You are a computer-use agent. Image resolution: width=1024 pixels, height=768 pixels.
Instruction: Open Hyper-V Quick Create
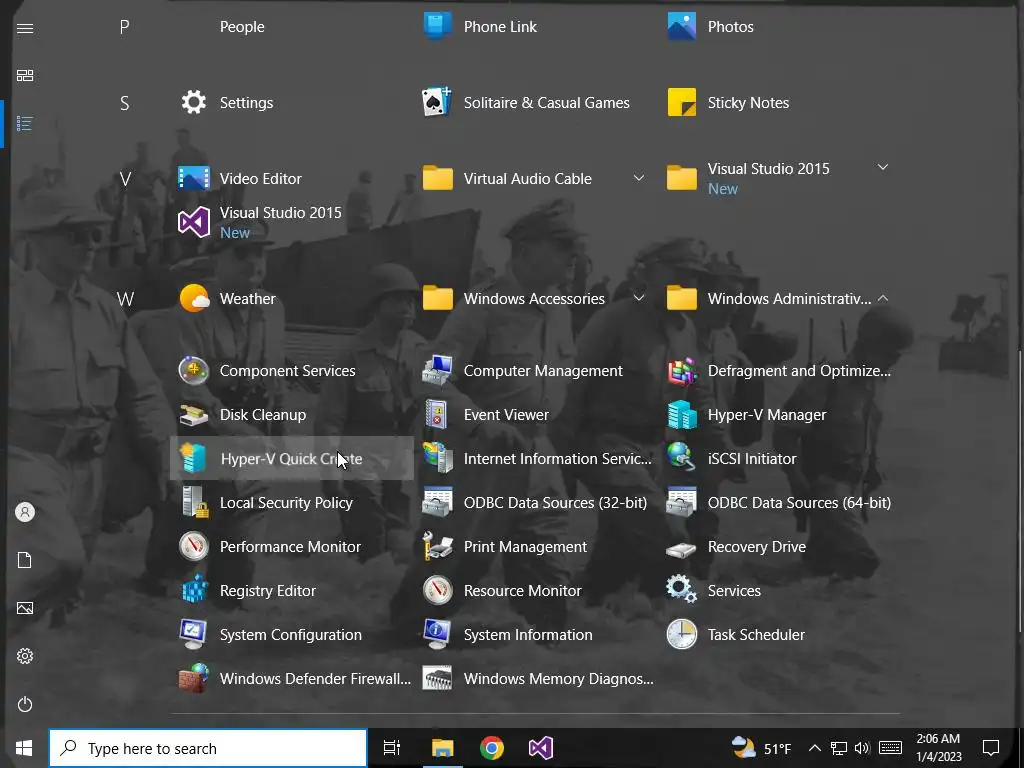291,458
